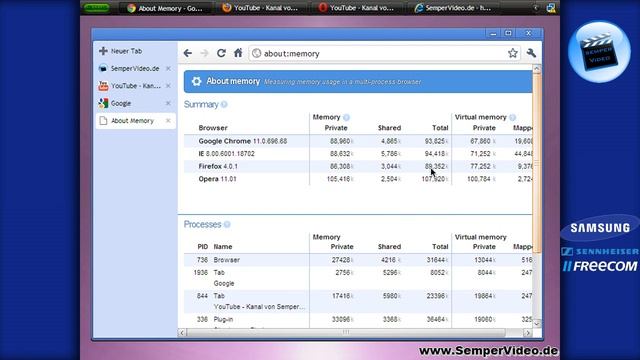Bookmark page with the star icon
The width and height of the screenshot is (640, 360).
pyautogui.click(x=513, y=53)
